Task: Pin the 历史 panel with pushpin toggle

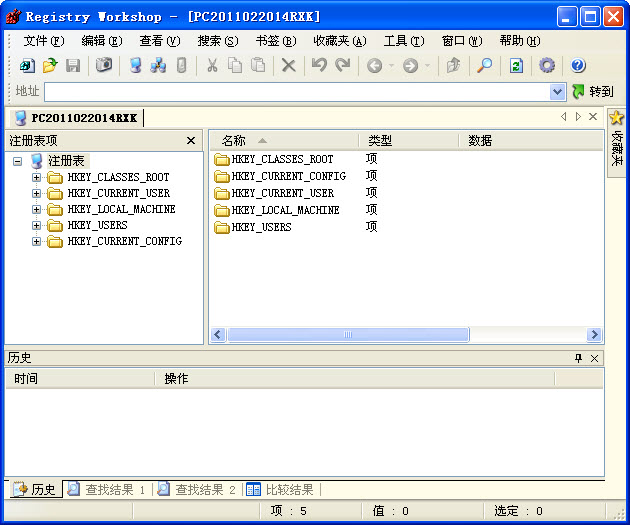Action: point(578,358)
